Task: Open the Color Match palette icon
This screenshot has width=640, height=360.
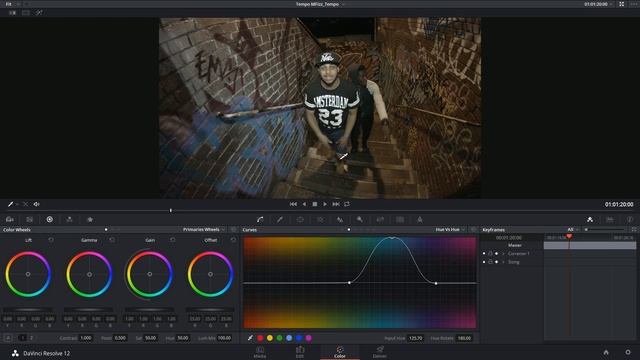Action: coord(29,220)
